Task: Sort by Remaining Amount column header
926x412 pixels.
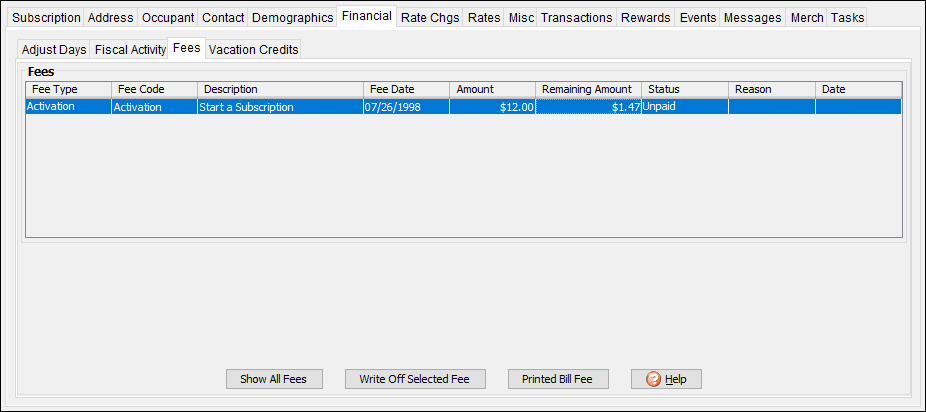Action: (587, 89)
